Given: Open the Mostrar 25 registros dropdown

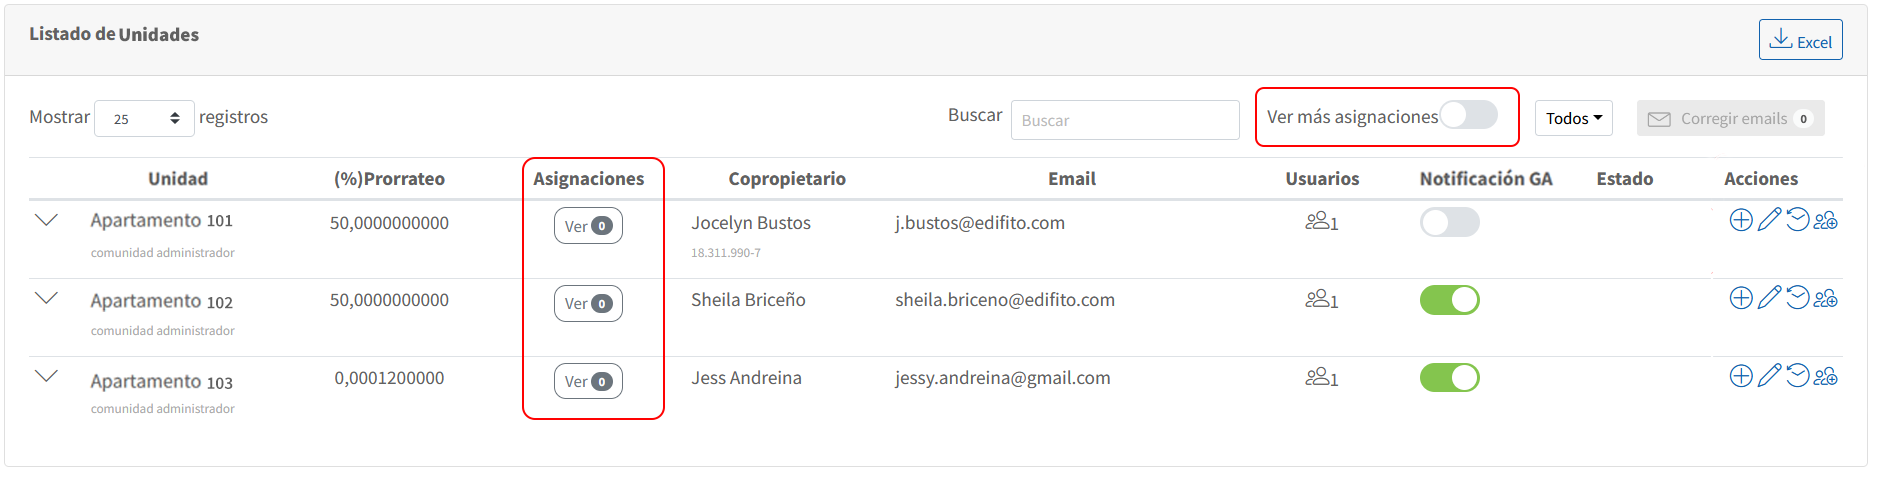Looking at the screenshot, I should [x=144, y=118].
